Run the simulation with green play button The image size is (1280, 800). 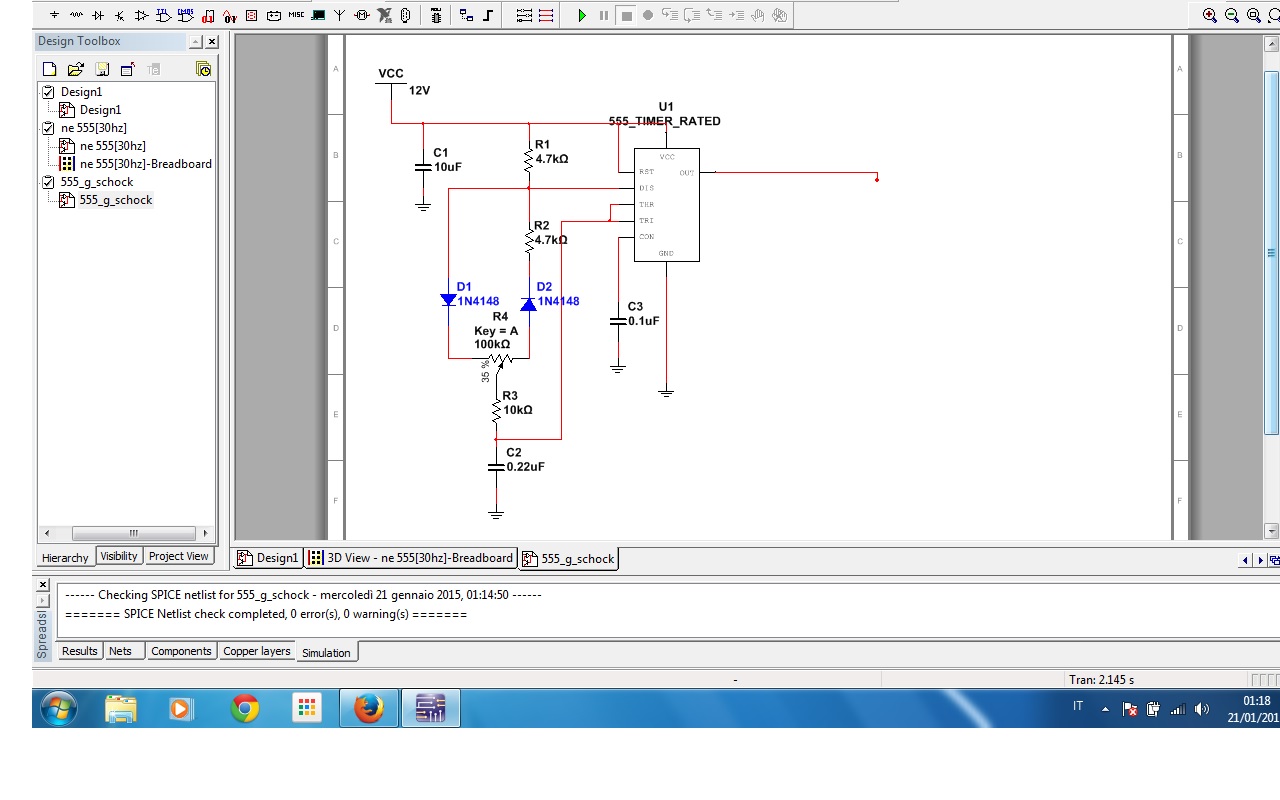[x=582, y=15]
